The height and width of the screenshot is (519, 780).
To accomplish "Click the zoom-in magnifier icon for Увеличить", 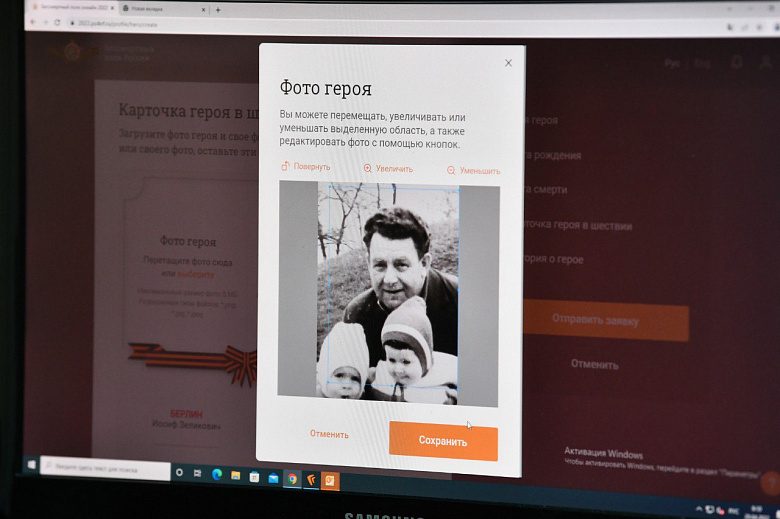I will click(367, 169).
